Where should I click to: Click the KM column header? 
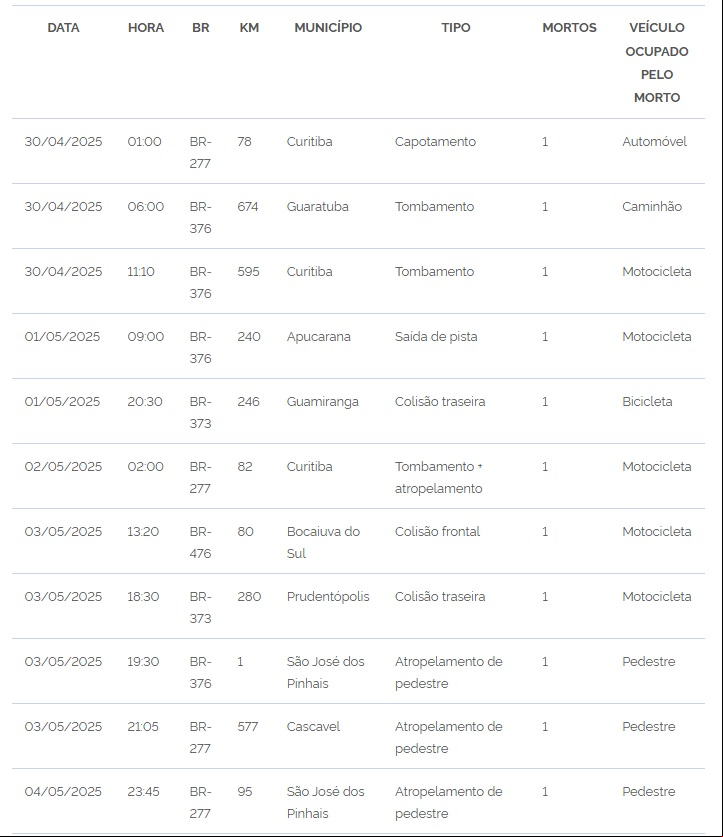(249, 28)
